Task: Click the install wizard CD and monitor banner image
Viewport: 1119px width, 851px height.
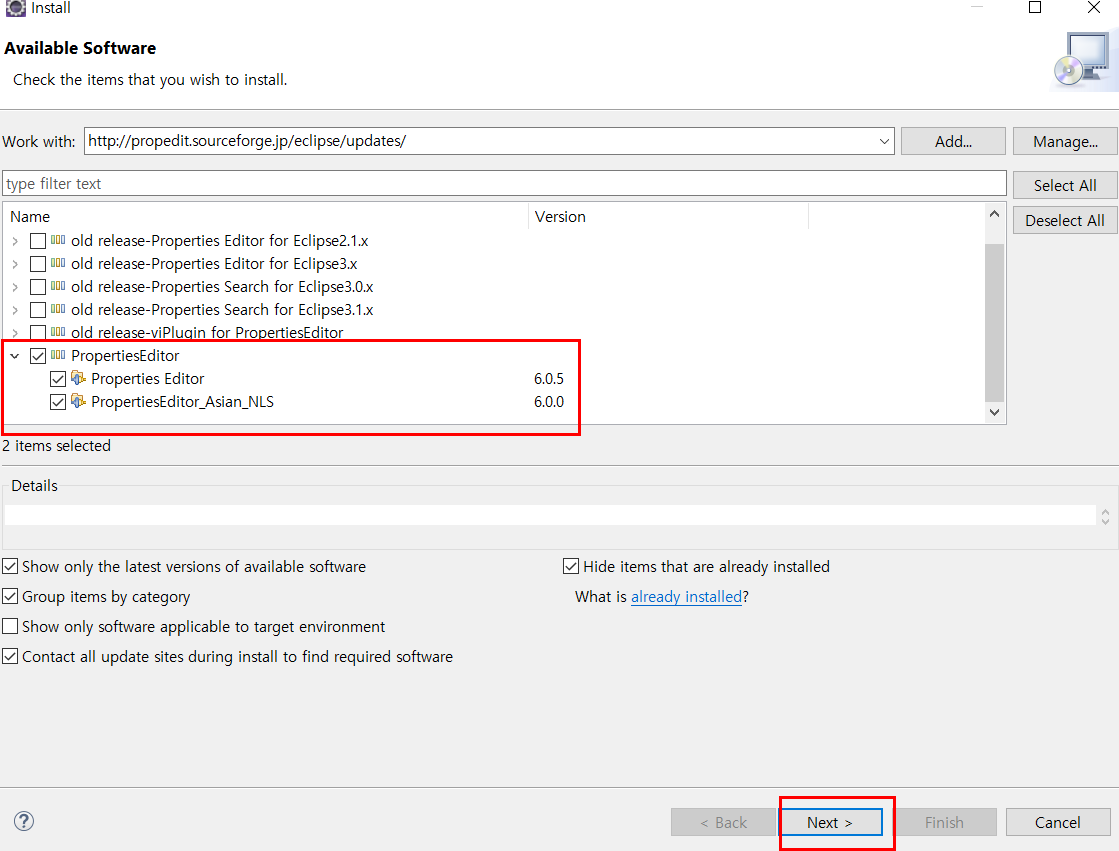Action: point(1083,61)
